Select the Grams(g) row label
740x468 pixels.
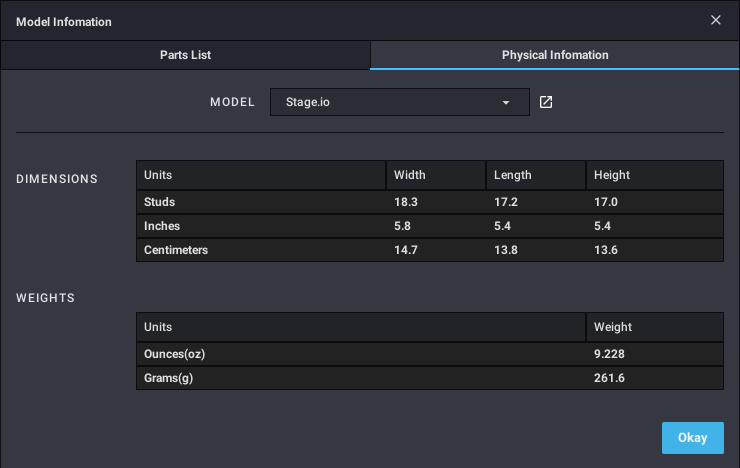pos(169,378)
